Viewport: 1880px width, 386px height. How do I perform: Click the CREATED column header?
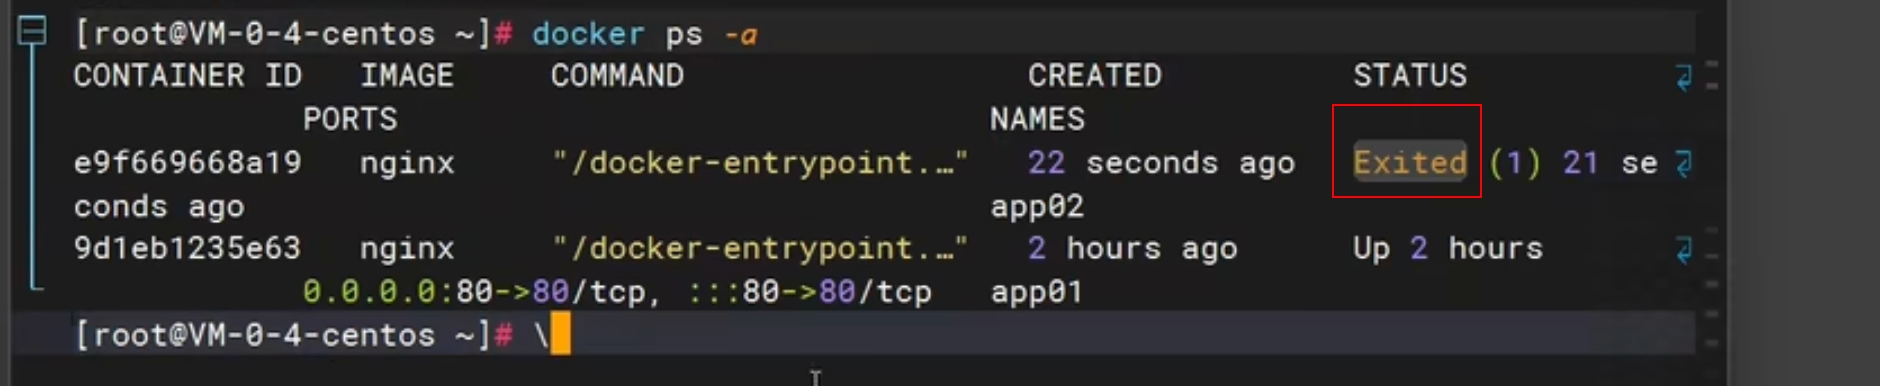(1095, 76)
